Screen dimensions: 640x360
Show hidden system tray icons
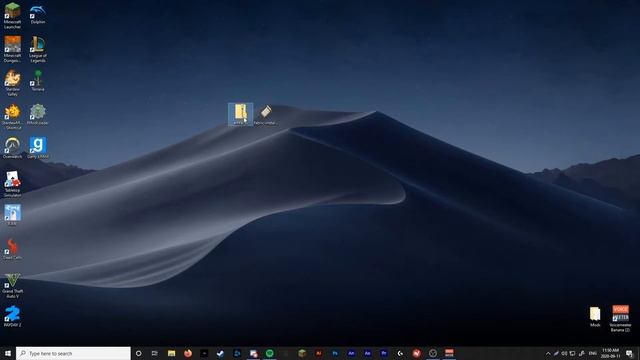[548, 353]
